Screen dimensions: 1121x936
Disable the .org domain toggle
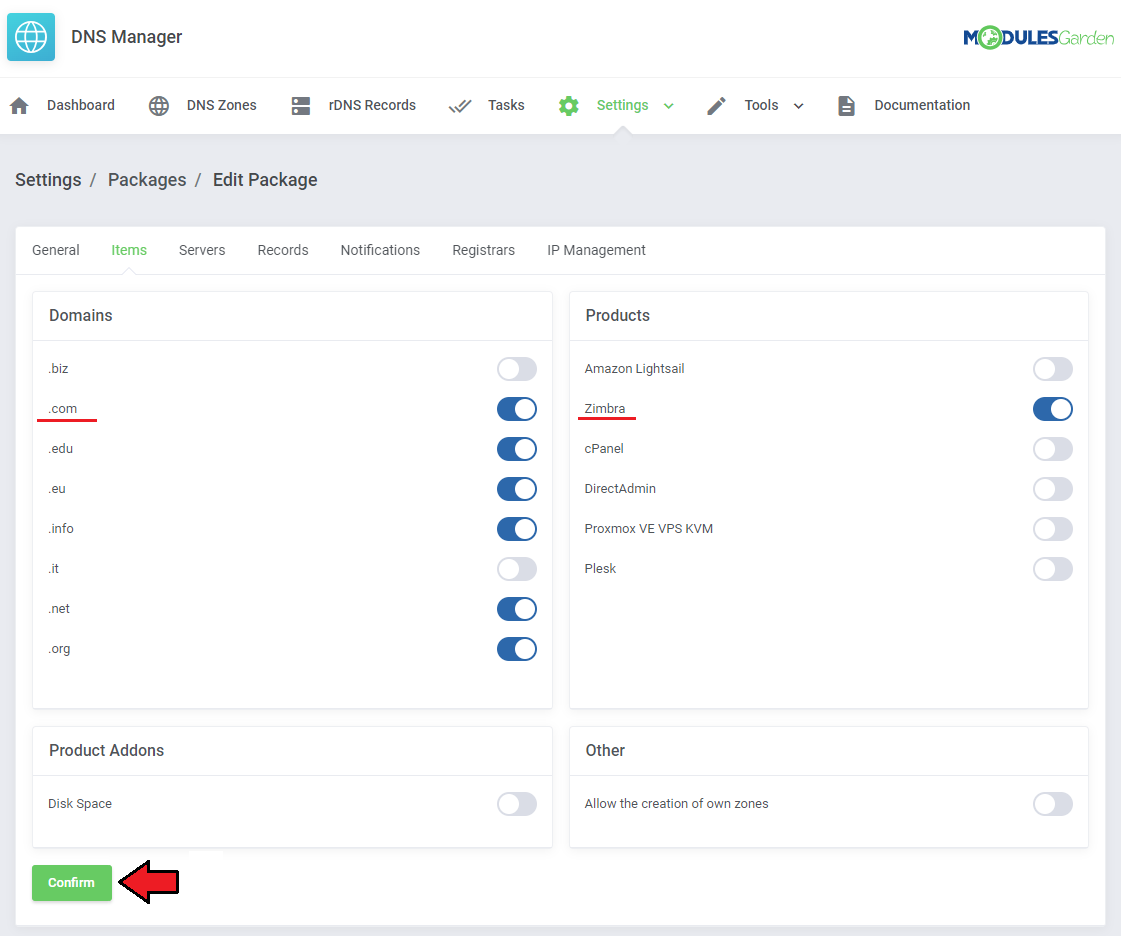[x=517, y=649]
